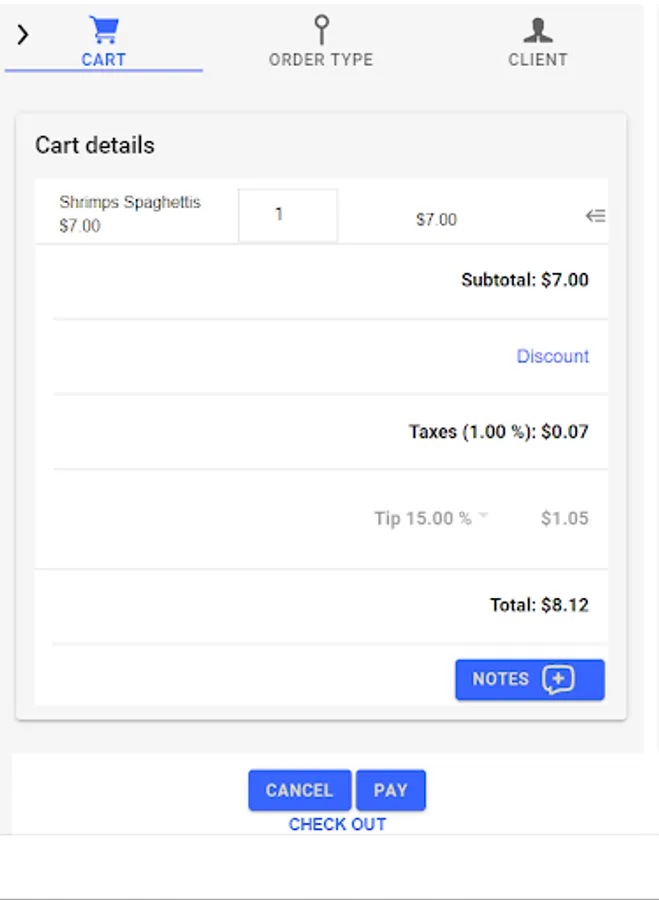Expand the side panel chevron arrow
659x900 pixels.
pos(23,35)
